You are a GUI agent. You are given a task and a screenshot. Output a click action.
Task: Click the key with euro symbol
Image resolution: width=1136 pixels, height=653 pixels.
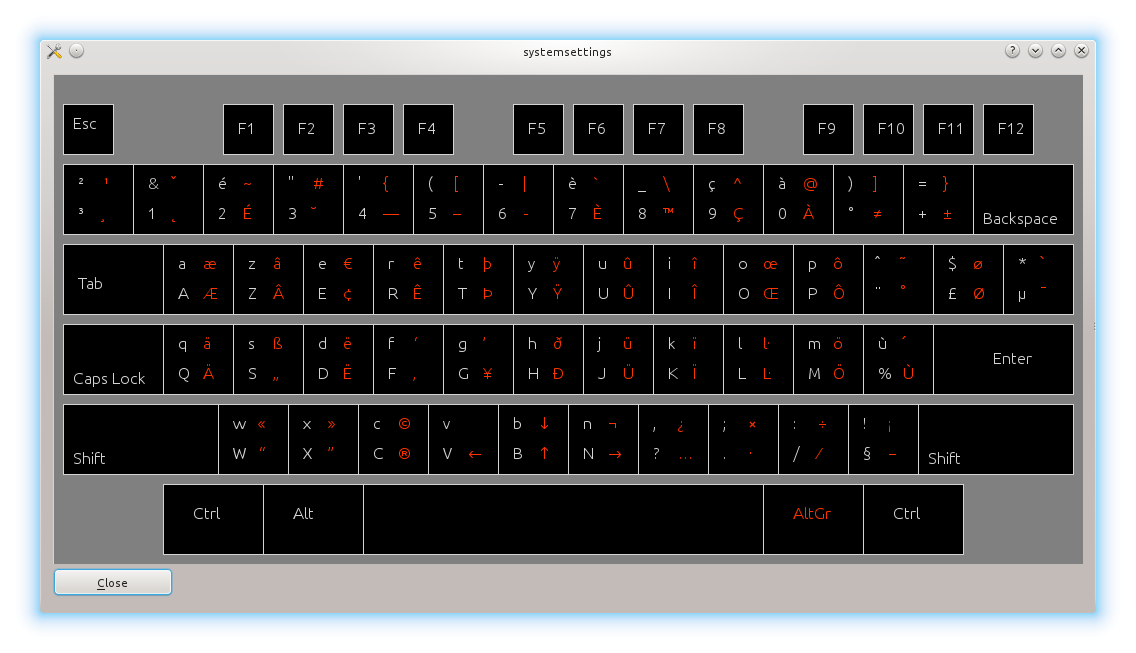point(338,280)
